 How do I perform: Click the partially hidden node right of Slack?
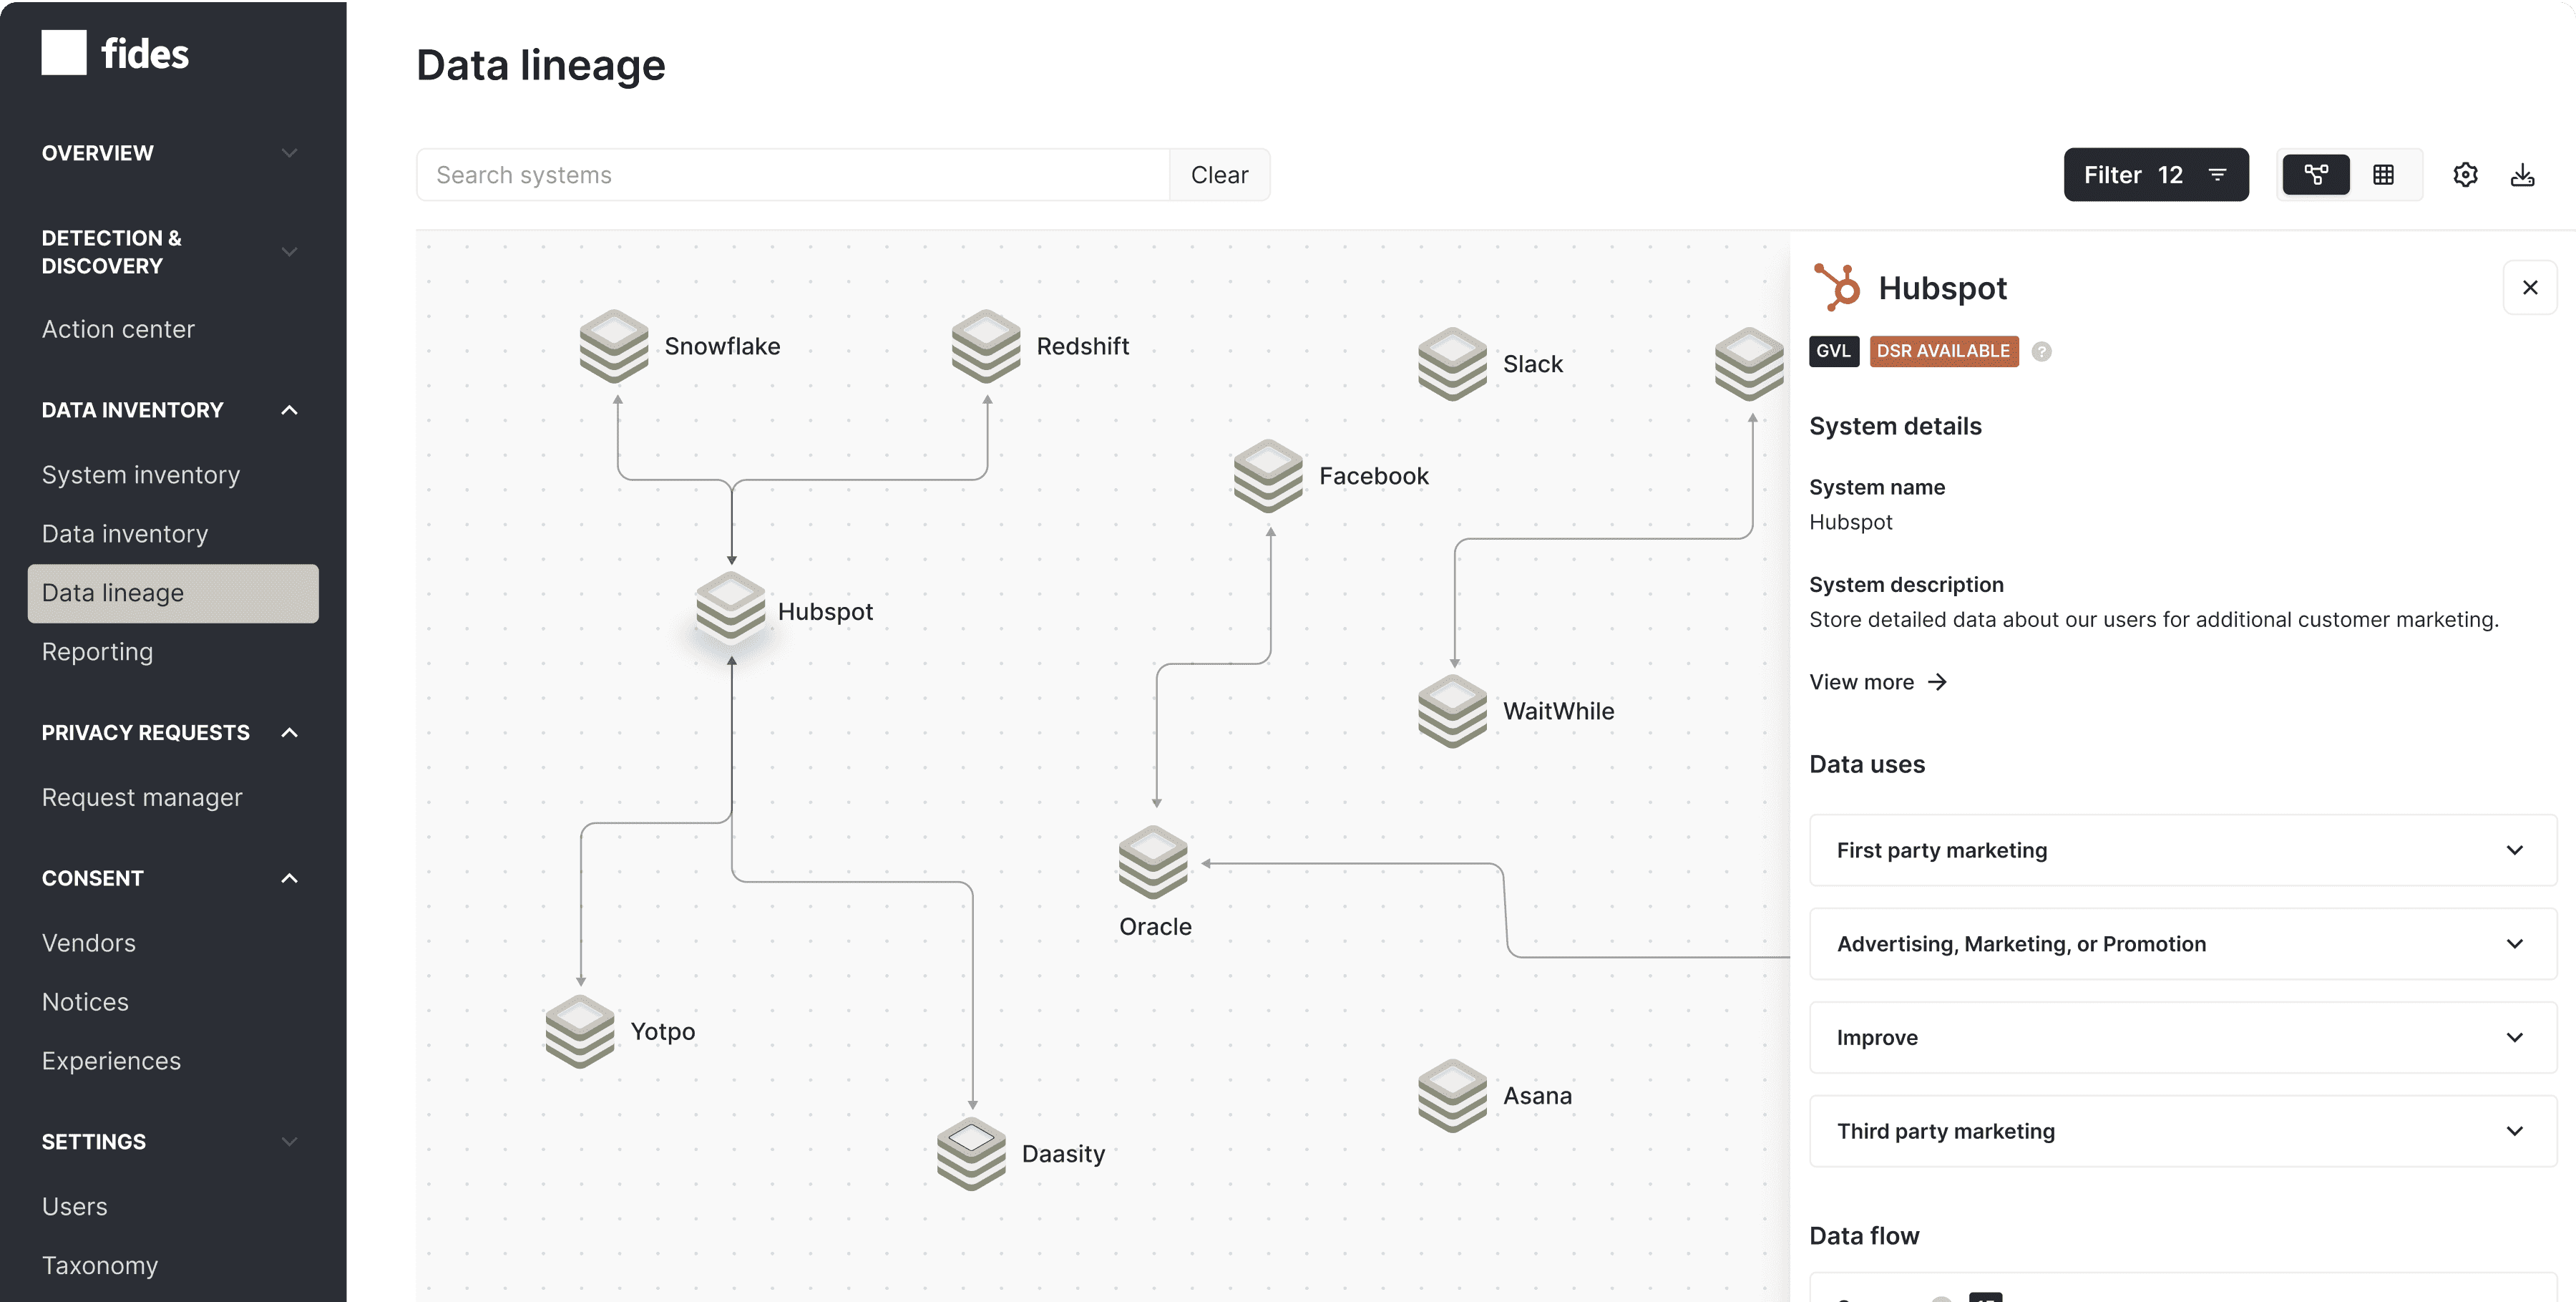(1750, 364)
